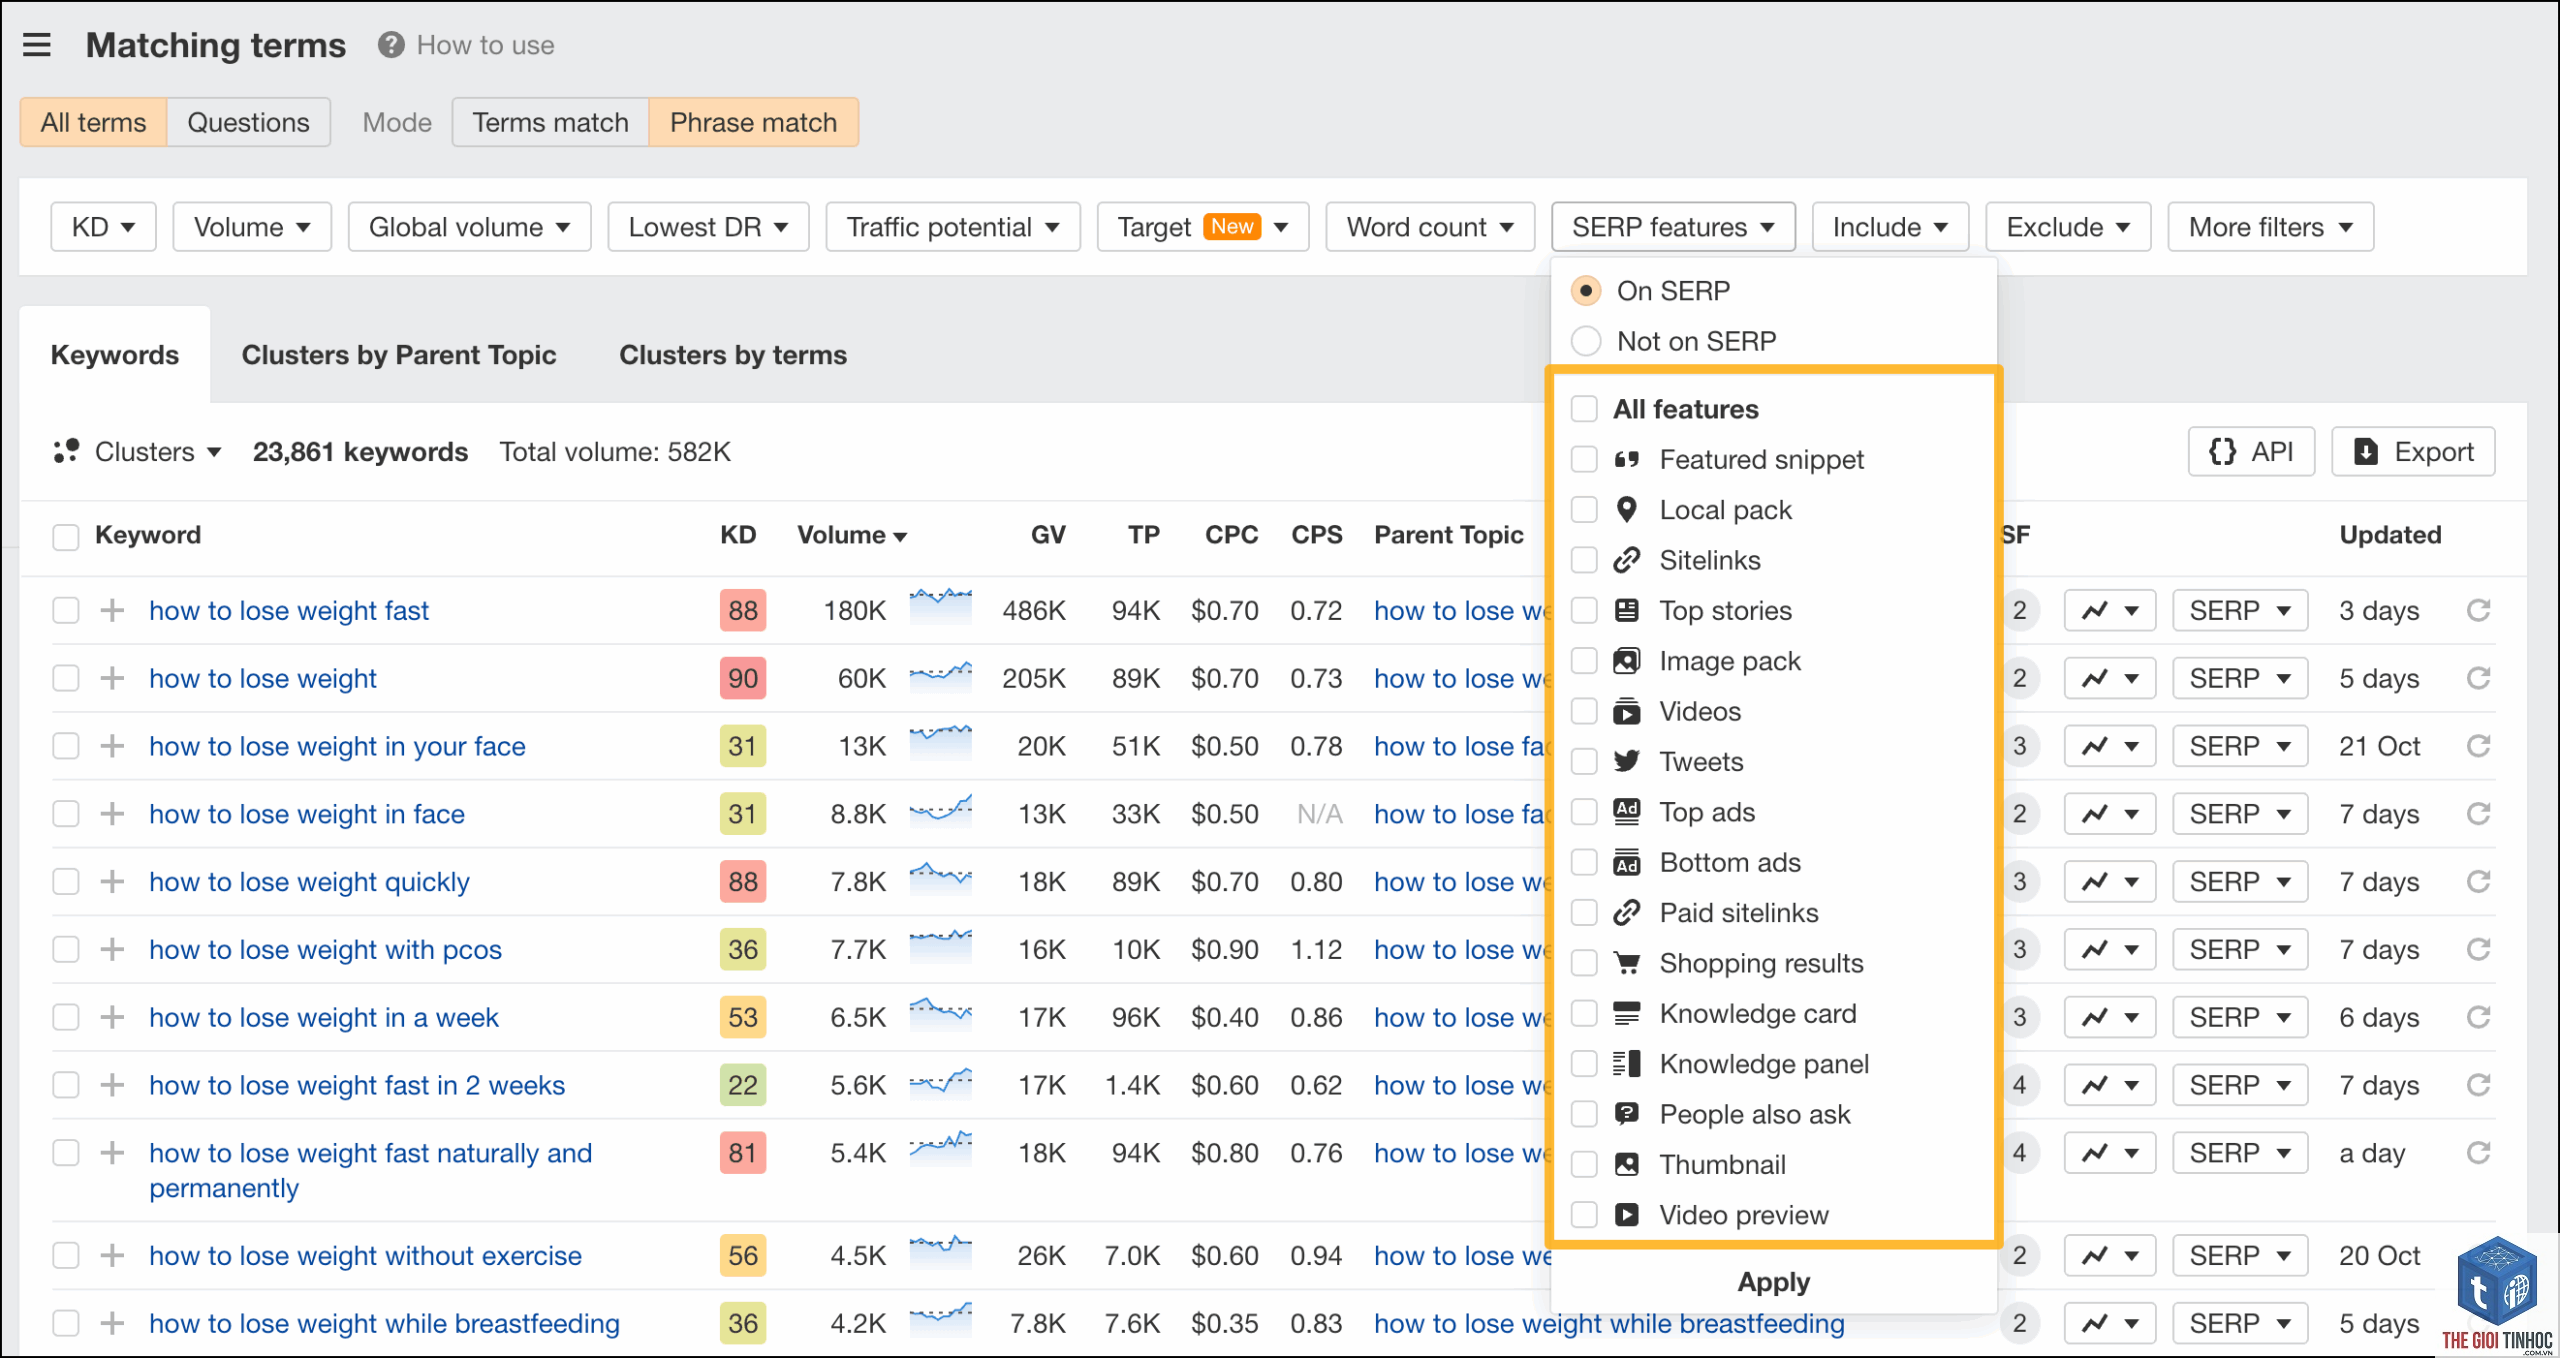2560x1358 pixels.
Task: Switch to the All terms tab
Action: tap(93, 122)
